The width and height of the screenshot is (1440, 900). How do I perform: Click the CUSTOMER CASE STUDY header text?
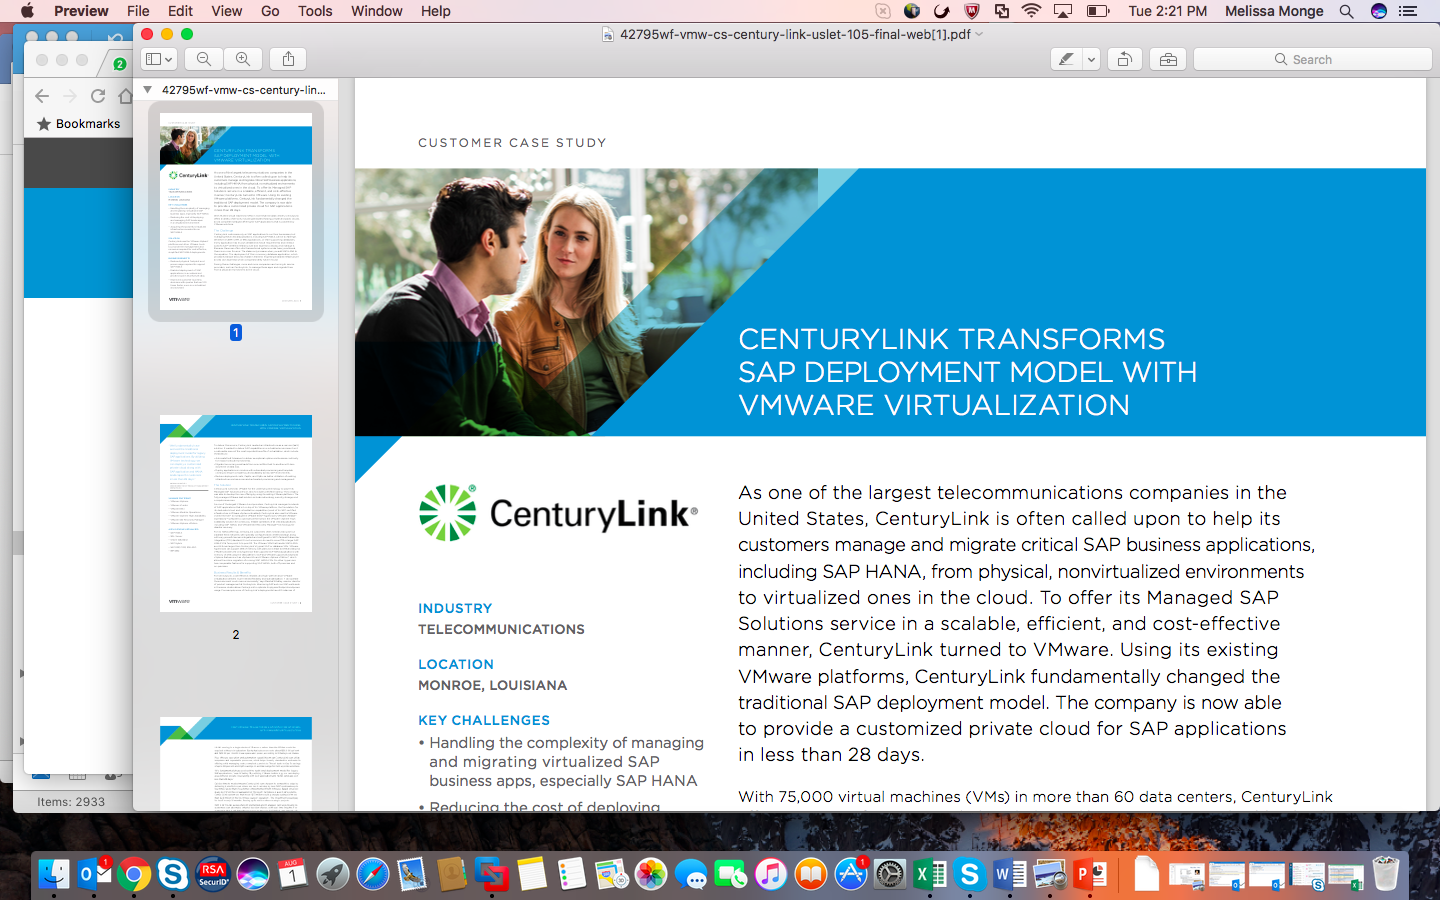coord(512,143)
